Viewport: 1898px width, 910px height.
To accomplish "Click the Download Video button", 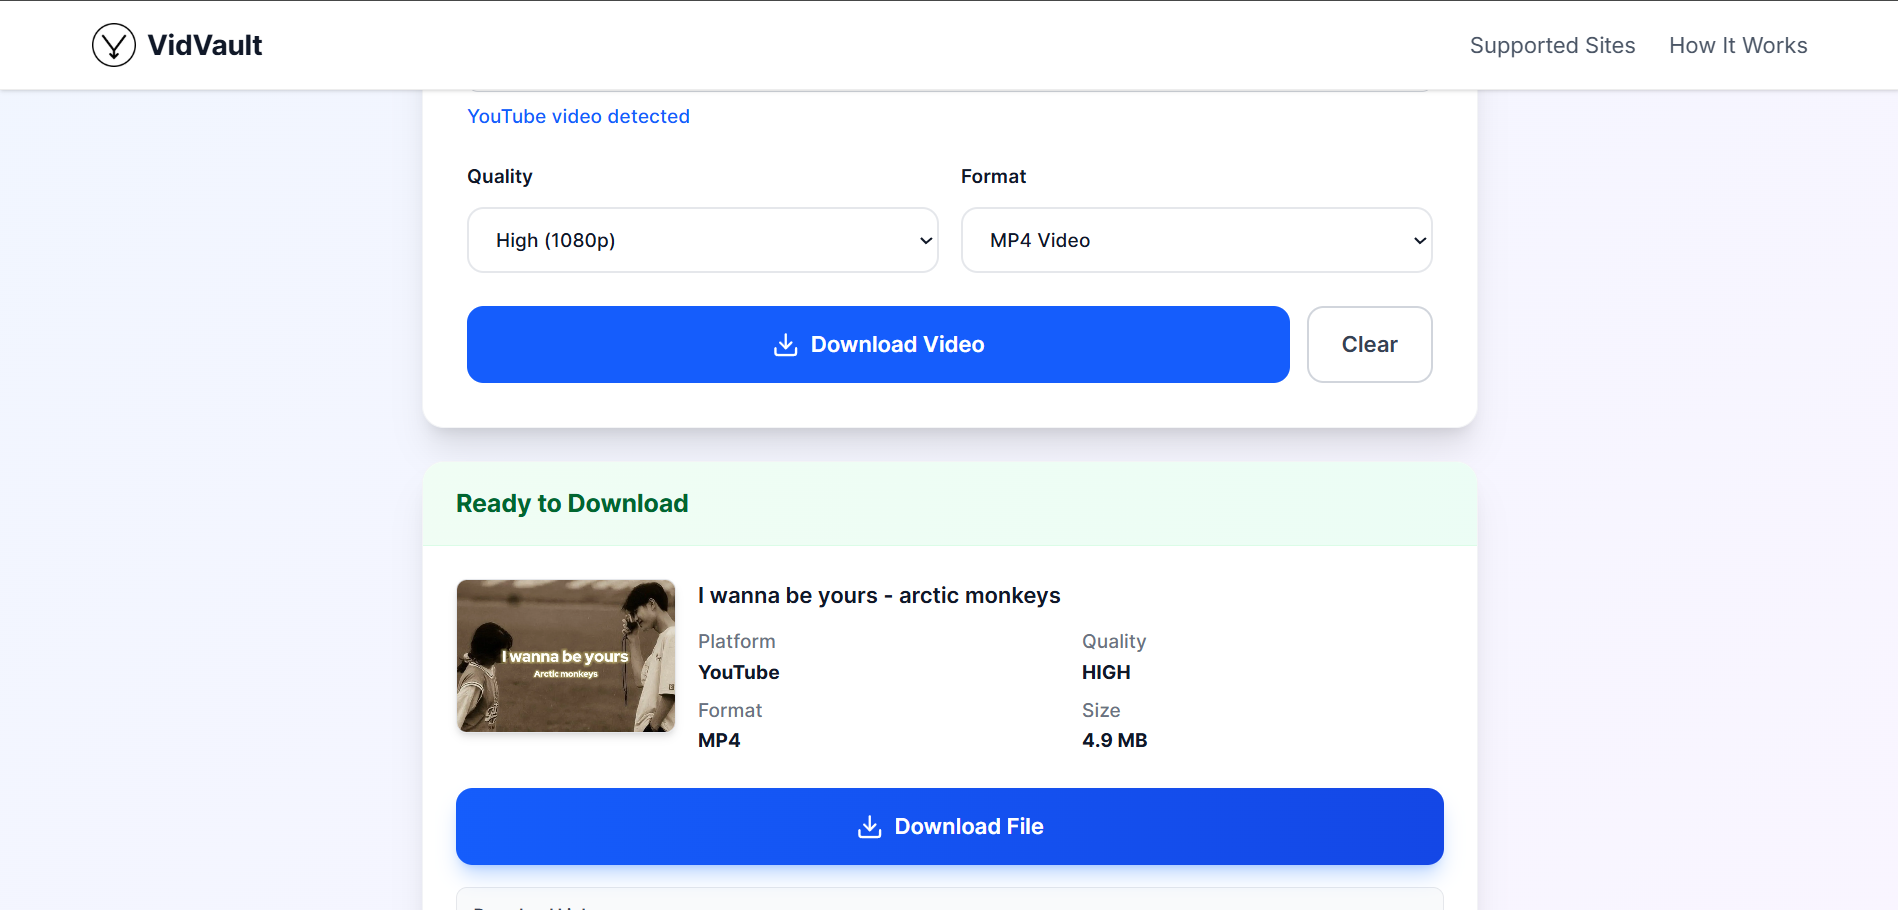I will (878, 344).
